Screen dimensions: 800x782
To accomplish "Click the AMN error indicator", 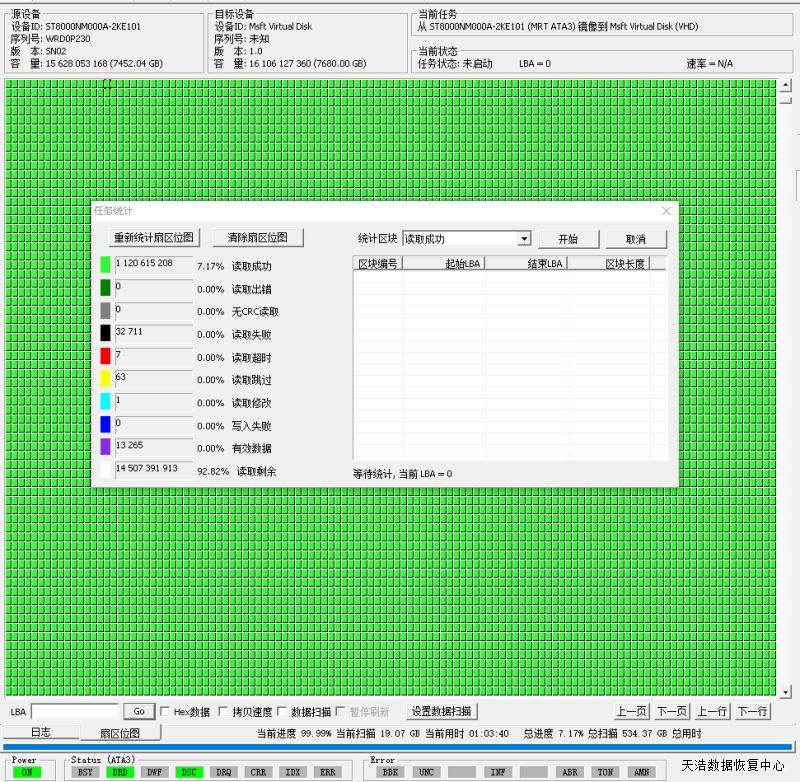I will pos(641,772).
